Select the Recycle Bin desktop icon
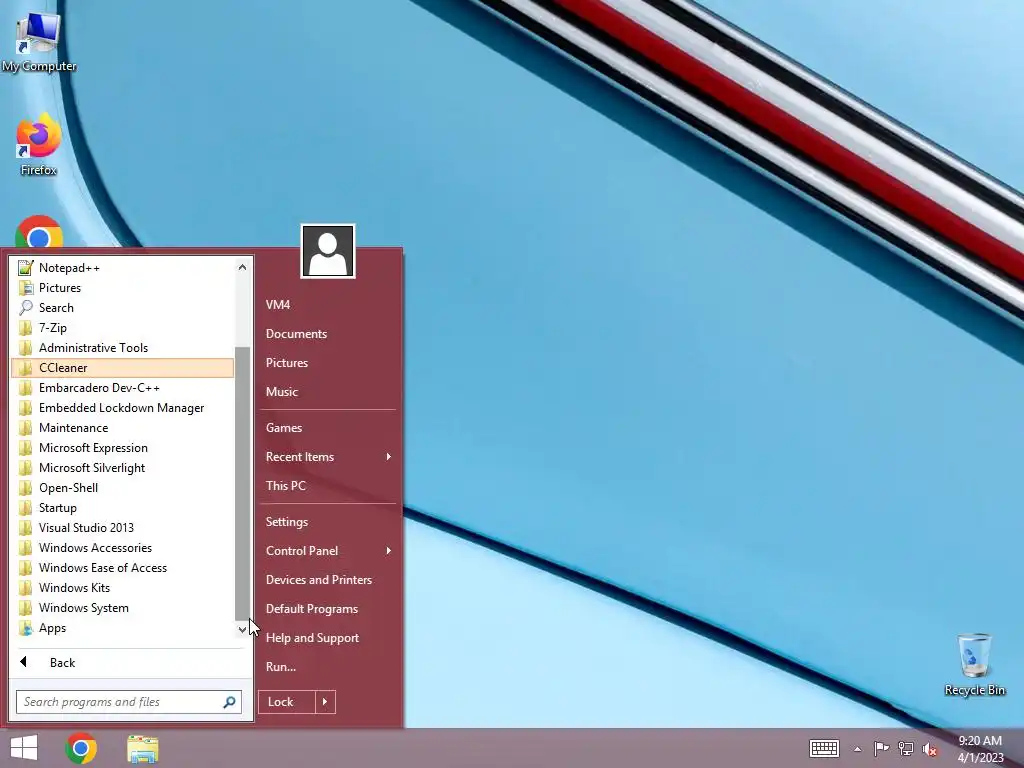The image size is (1024, 768). coord(974,664)
